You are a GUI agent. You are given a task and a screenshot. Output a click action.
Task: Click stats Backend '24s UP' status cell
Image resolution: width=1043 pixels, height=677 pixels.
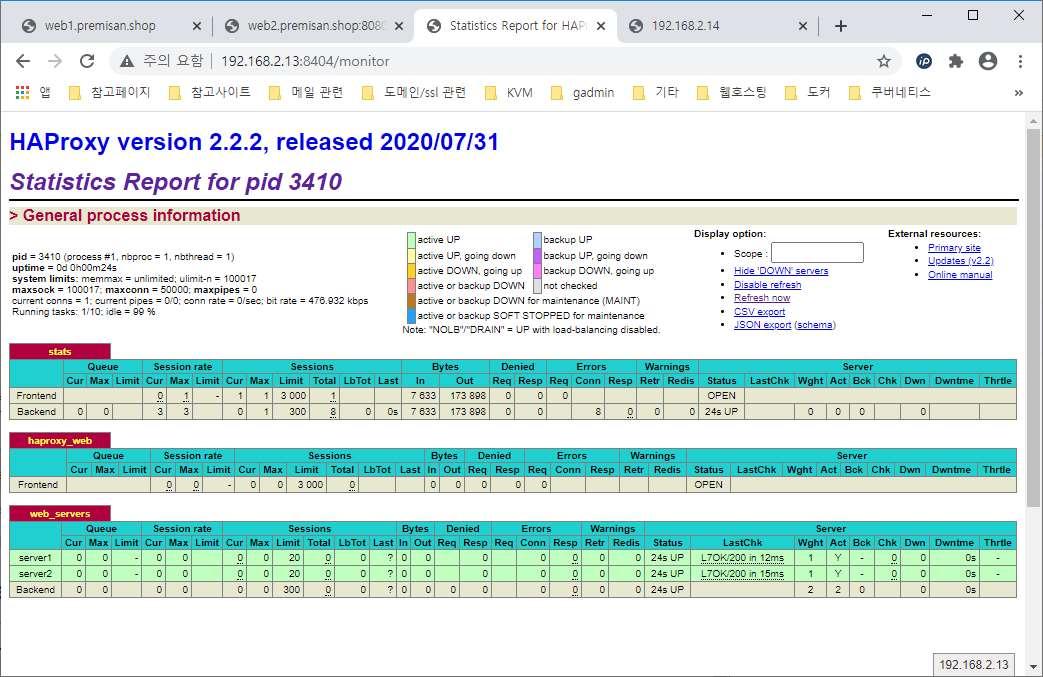point(721,412)
